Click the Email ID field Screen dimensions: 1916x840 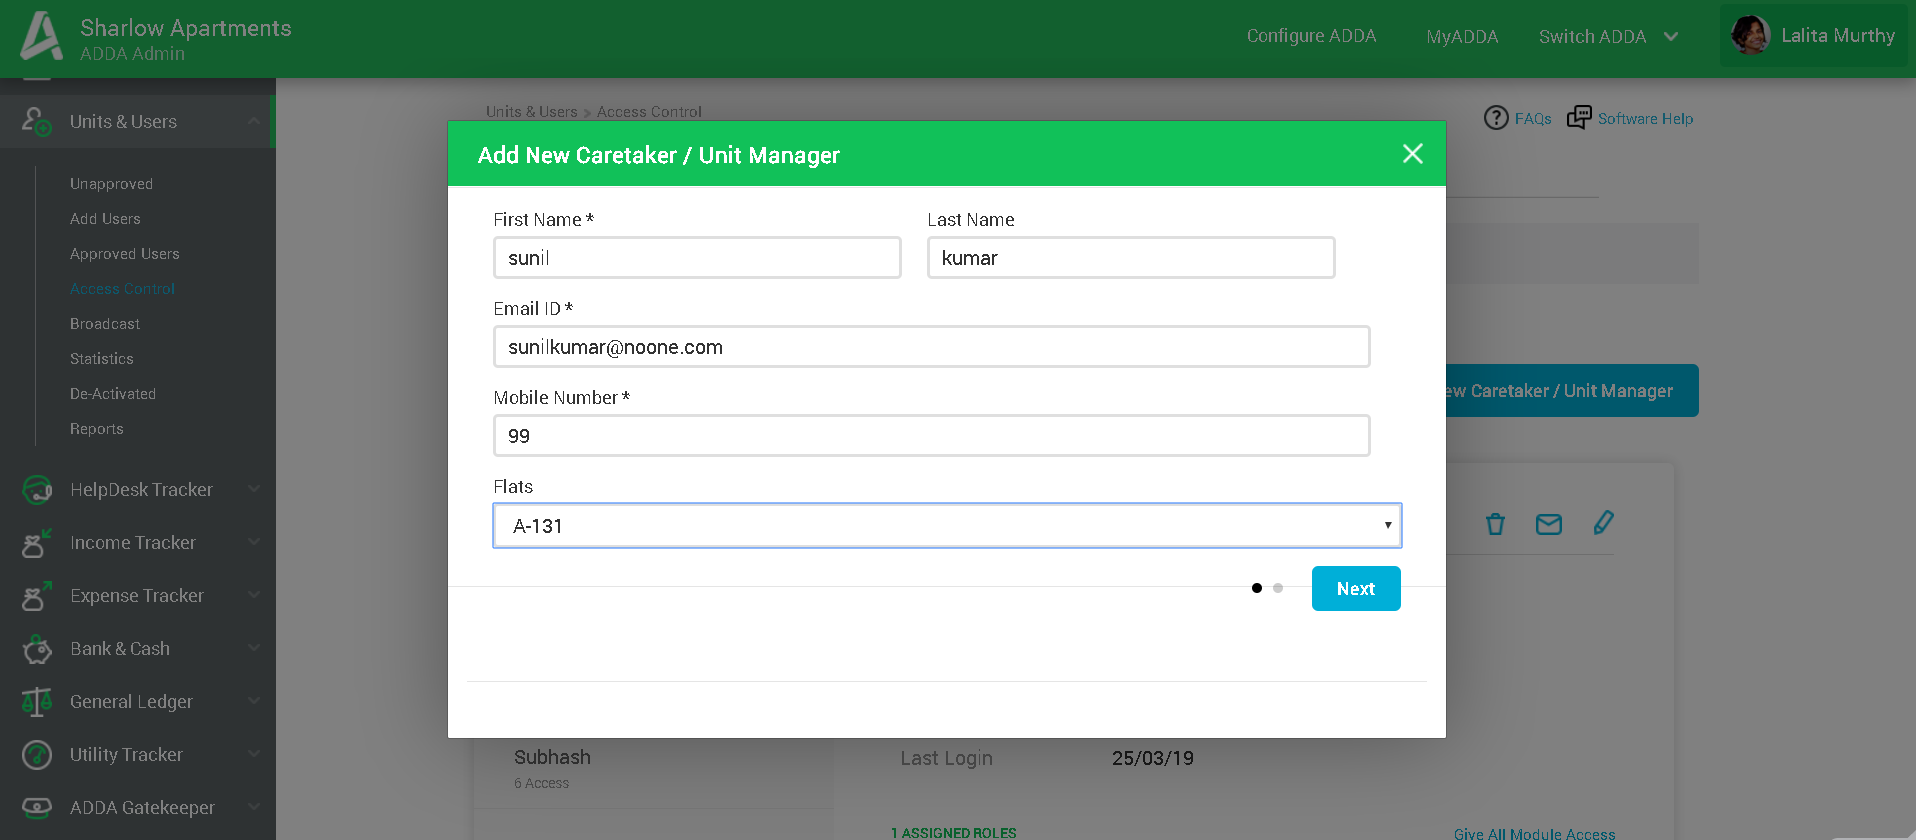[x=932, y=347]
